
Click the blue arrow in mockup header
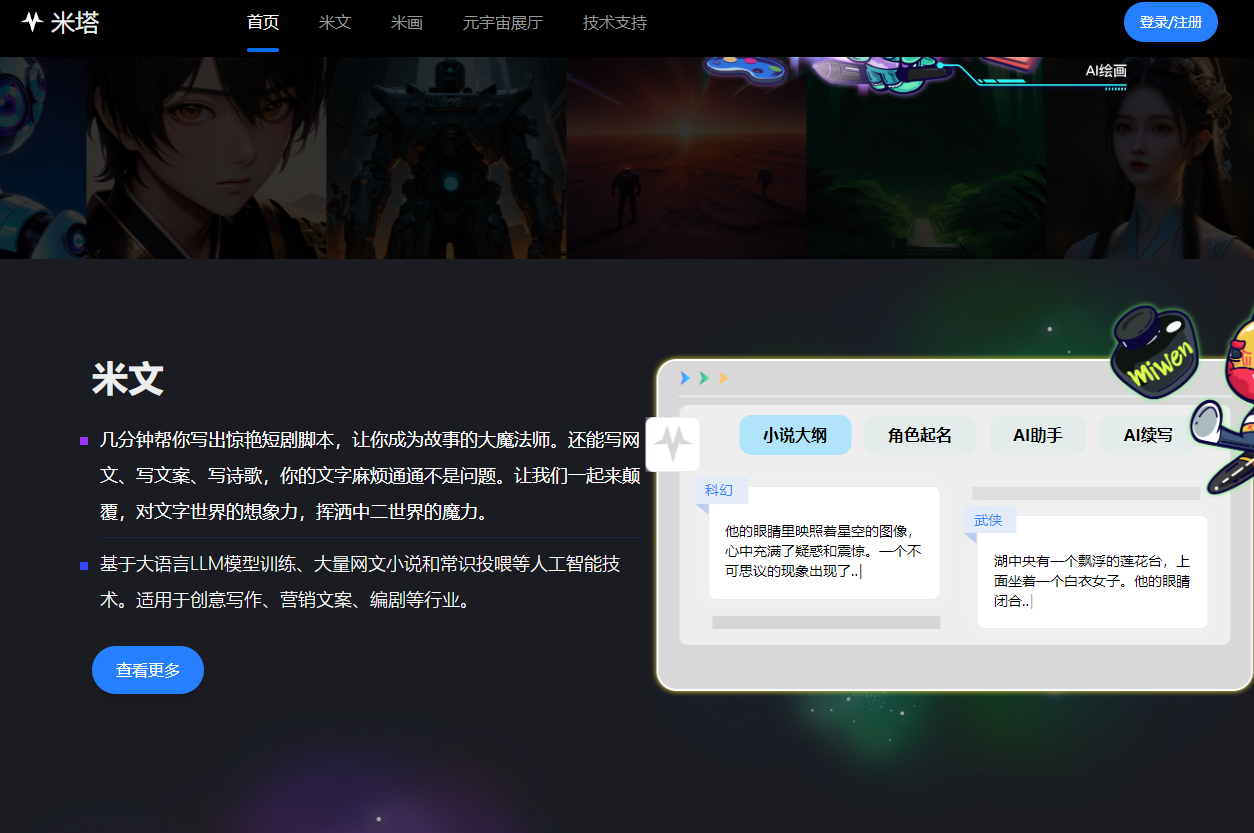point(685,378)
